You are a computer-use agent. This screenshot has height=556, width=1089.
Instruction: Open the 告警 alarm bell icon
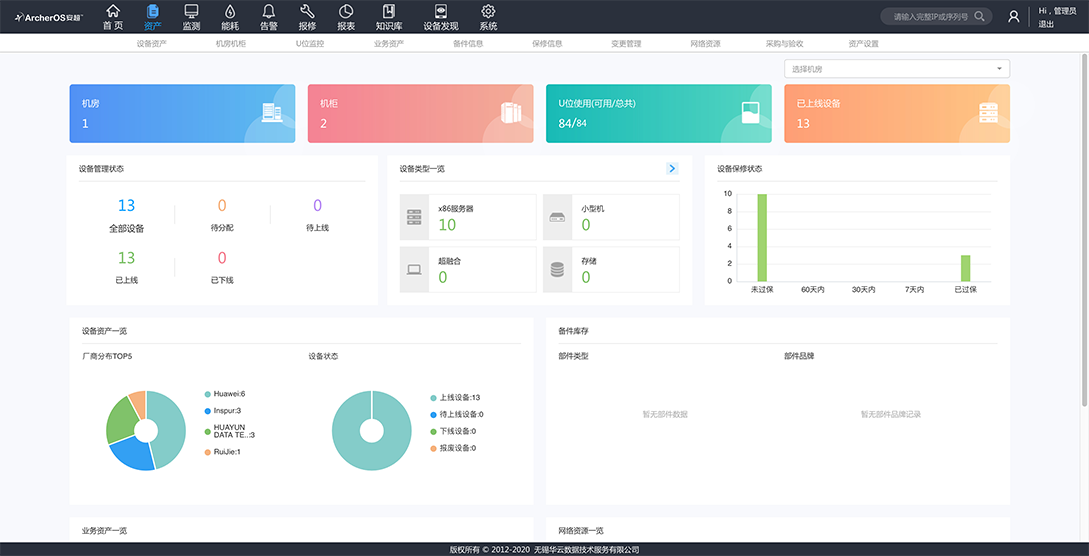[x=268, y=11]
